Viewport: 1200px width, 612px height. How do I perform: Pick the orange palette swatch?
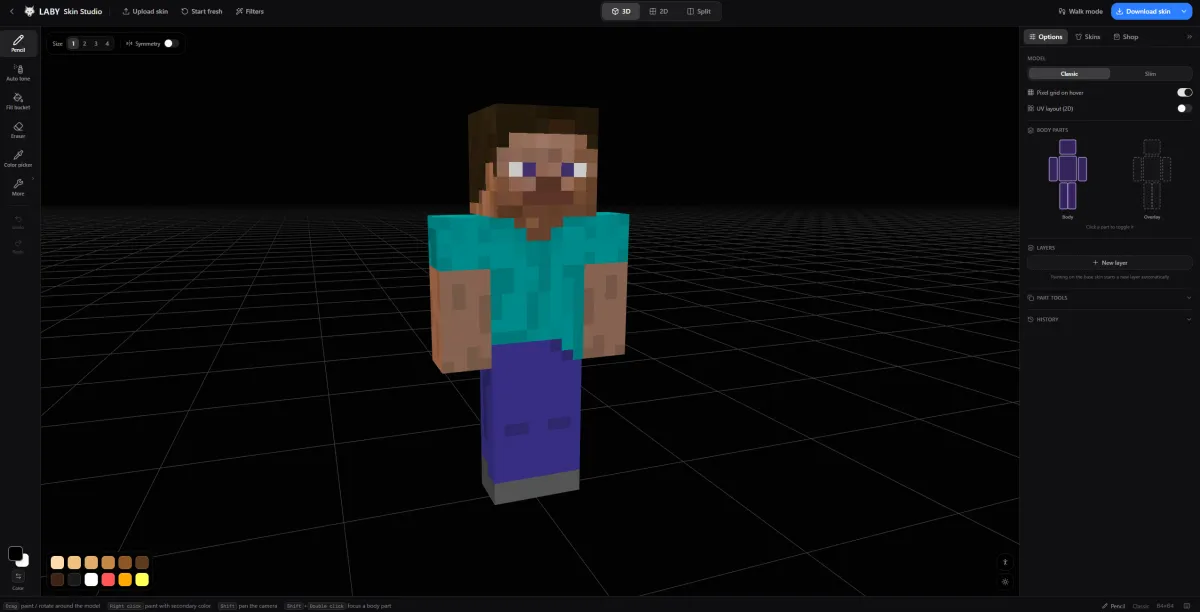coord(125,579)
